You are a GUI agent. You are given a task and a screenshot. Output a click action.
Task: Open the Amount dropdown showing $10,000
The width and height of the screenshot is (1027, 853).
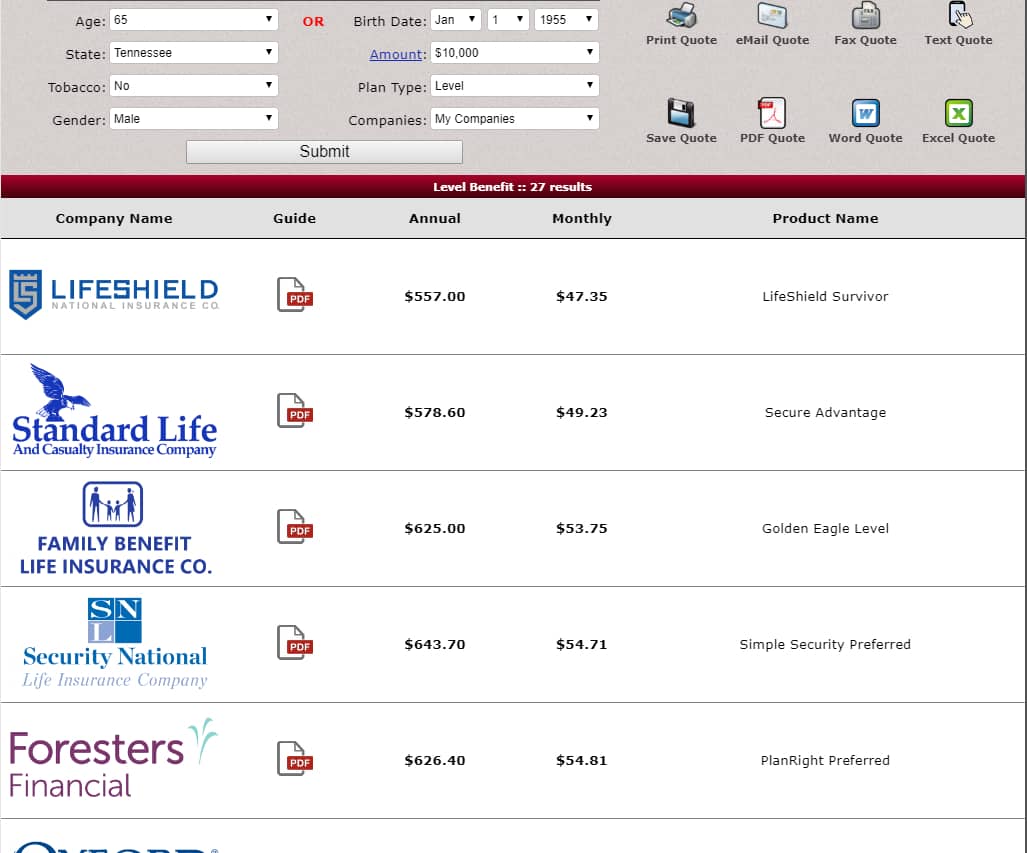click(515, 52)
